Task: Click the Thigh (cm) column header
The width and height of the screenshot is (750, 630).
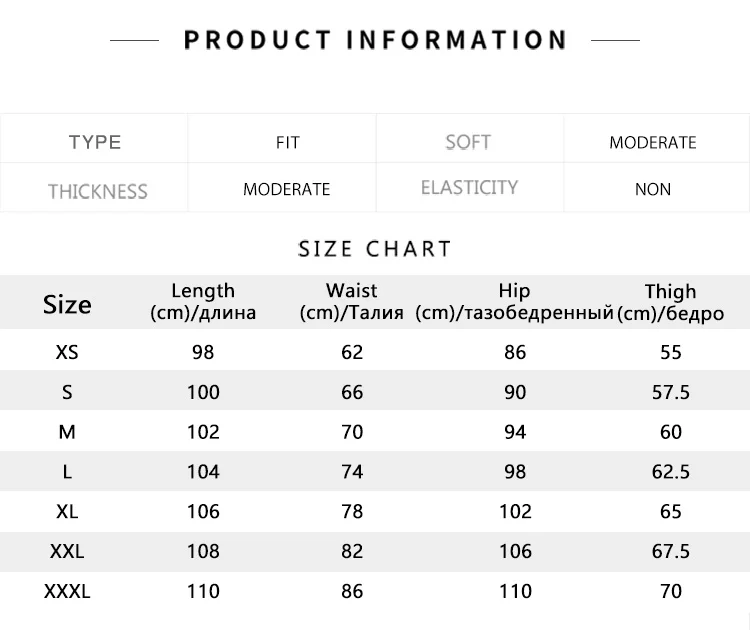Action: click(671, 303)
